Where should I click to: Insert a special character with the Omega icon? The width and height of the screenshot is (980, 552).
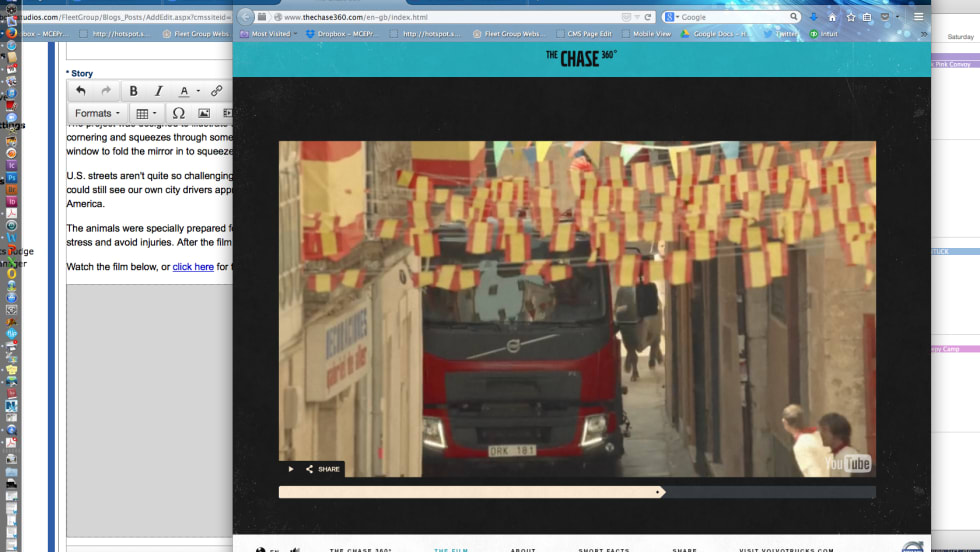(x=178, y=113)
